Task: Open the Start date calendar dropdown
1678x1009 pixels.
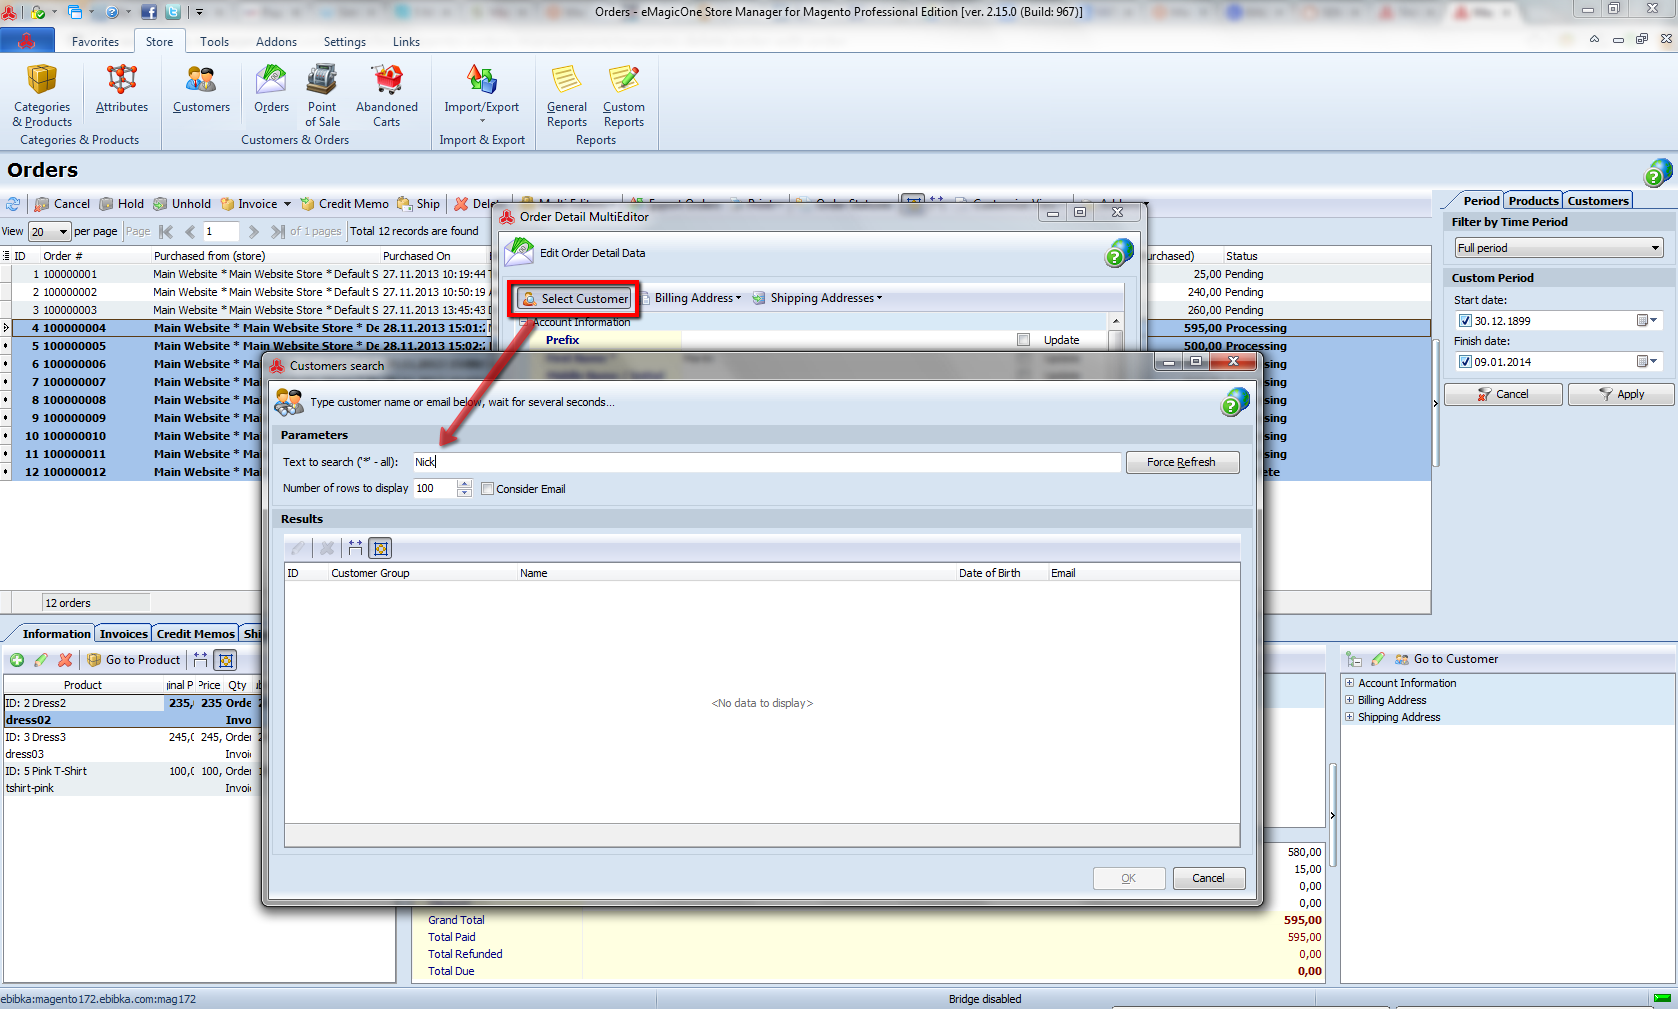Action: tap(1647, 321)
